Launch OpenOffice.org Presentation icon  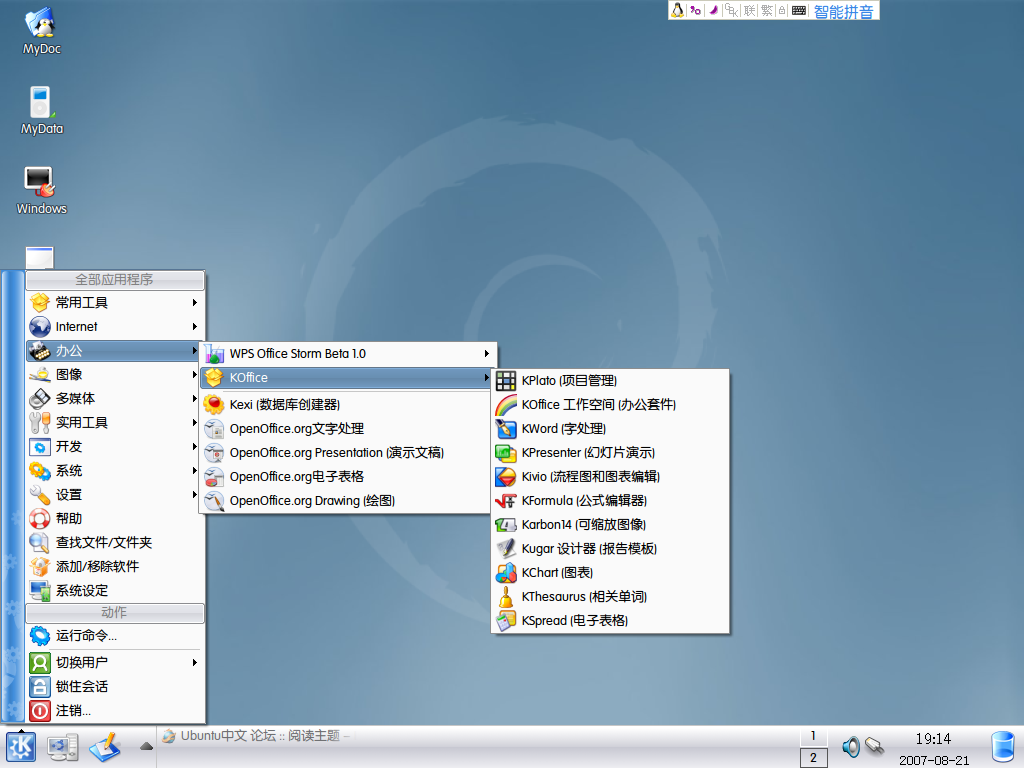[x=214, y=453]
